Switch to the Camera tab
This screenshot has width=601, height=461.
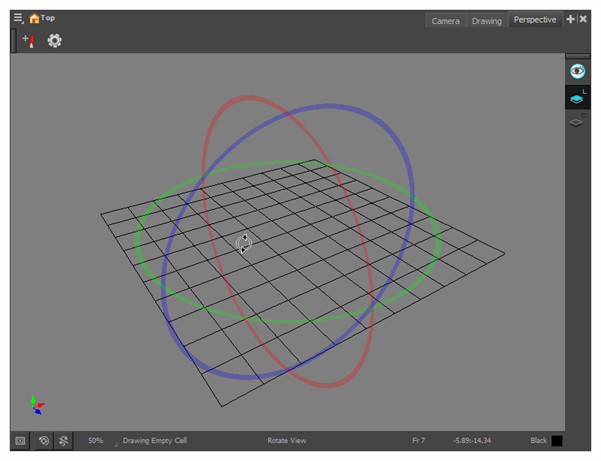click(x=445, y=20)
